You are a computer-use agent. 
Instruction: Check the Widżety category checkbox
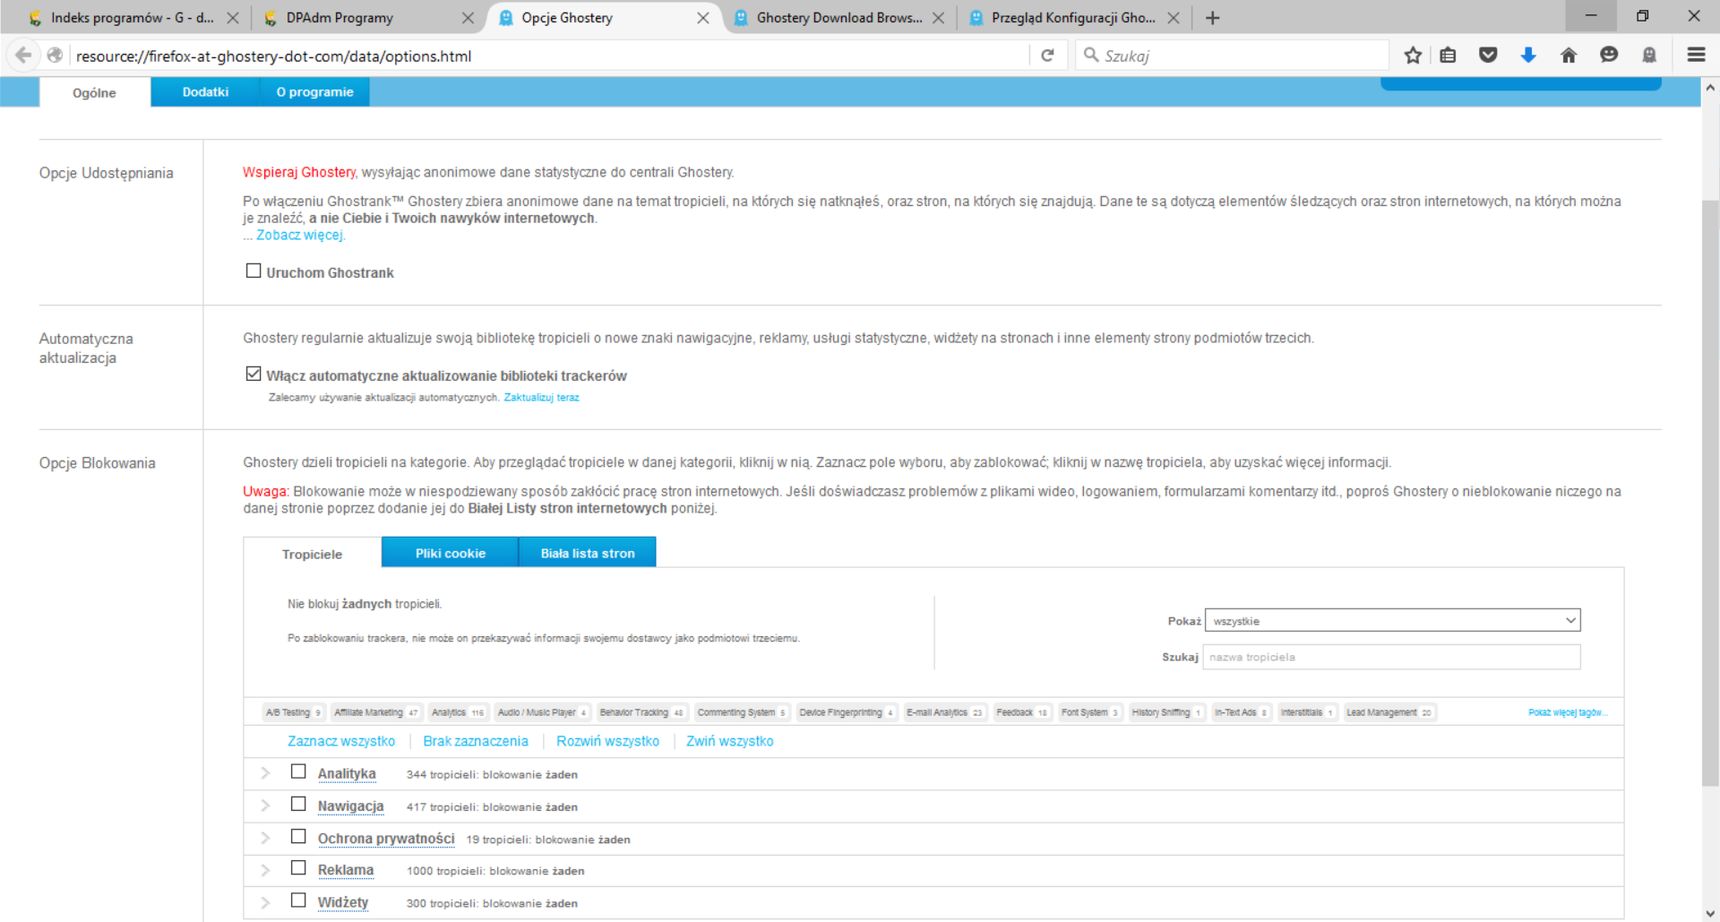click(x=298, y=900)
